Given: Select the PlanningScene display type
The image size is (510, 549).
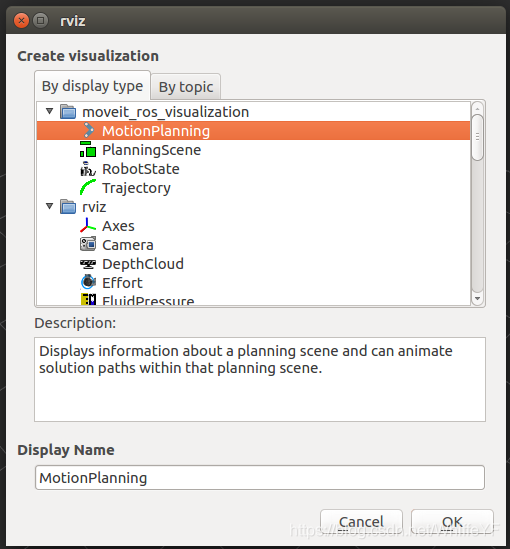Looking at the screenshot, I should [152, 150].
